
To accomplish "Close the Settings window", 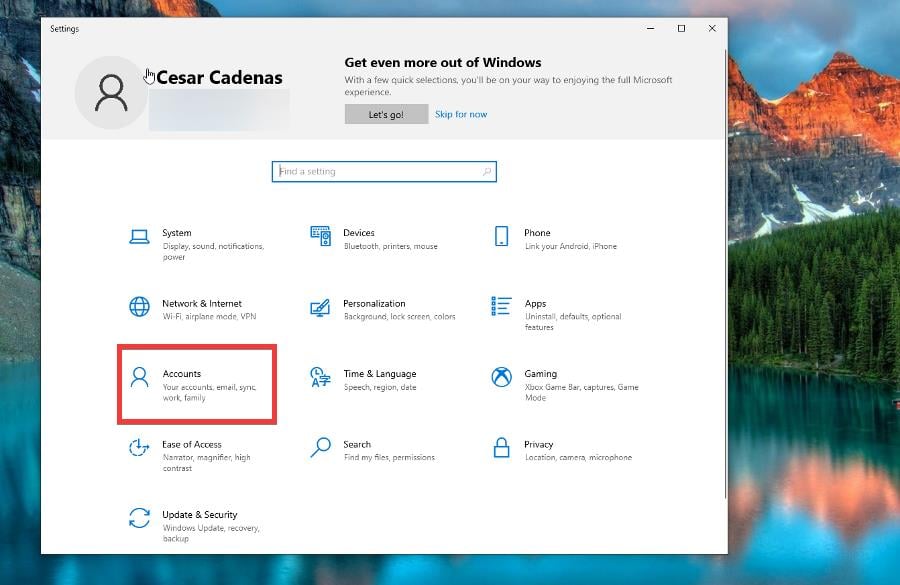I will pyautogui.click(x=712, y=28).
